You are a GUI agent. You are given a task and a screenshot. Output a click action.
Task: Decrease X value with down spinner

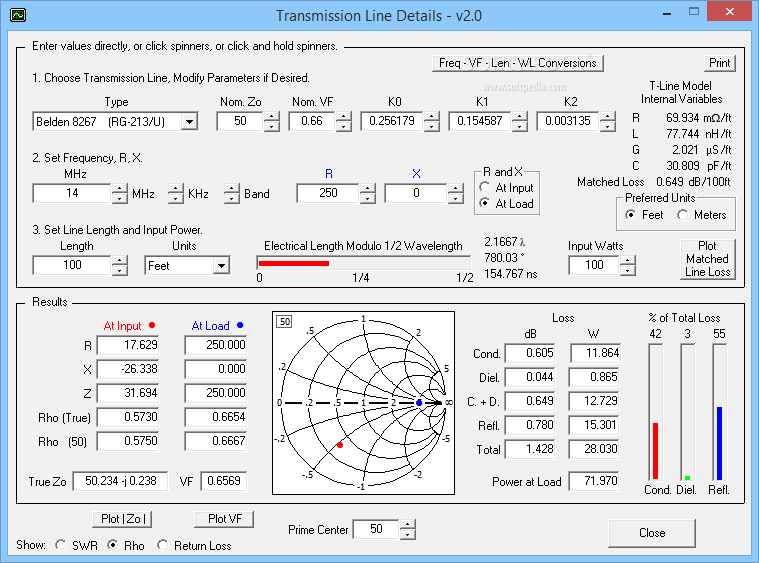tap(455, 199)
